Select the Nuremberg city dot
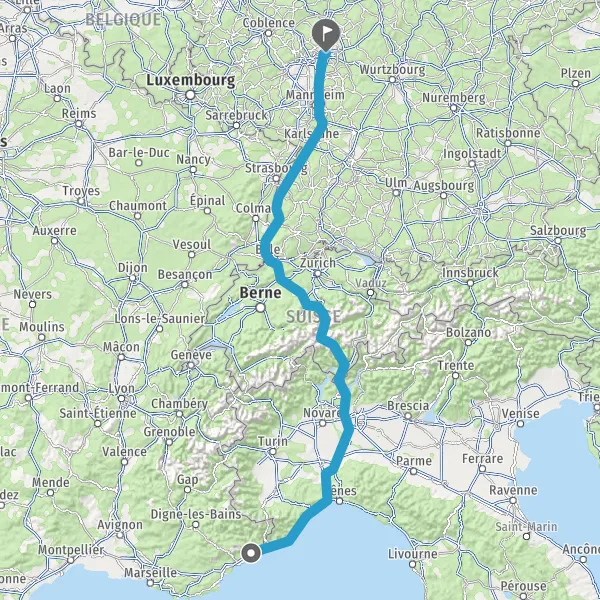The image size is (600, 600). click(454, 108)
